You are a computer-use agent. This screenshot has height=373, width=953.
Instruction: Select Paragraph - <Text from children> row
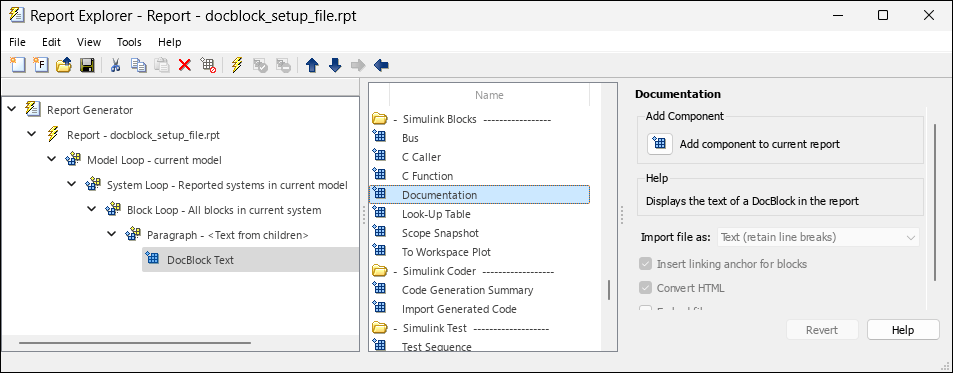click(x=227, y=234)
